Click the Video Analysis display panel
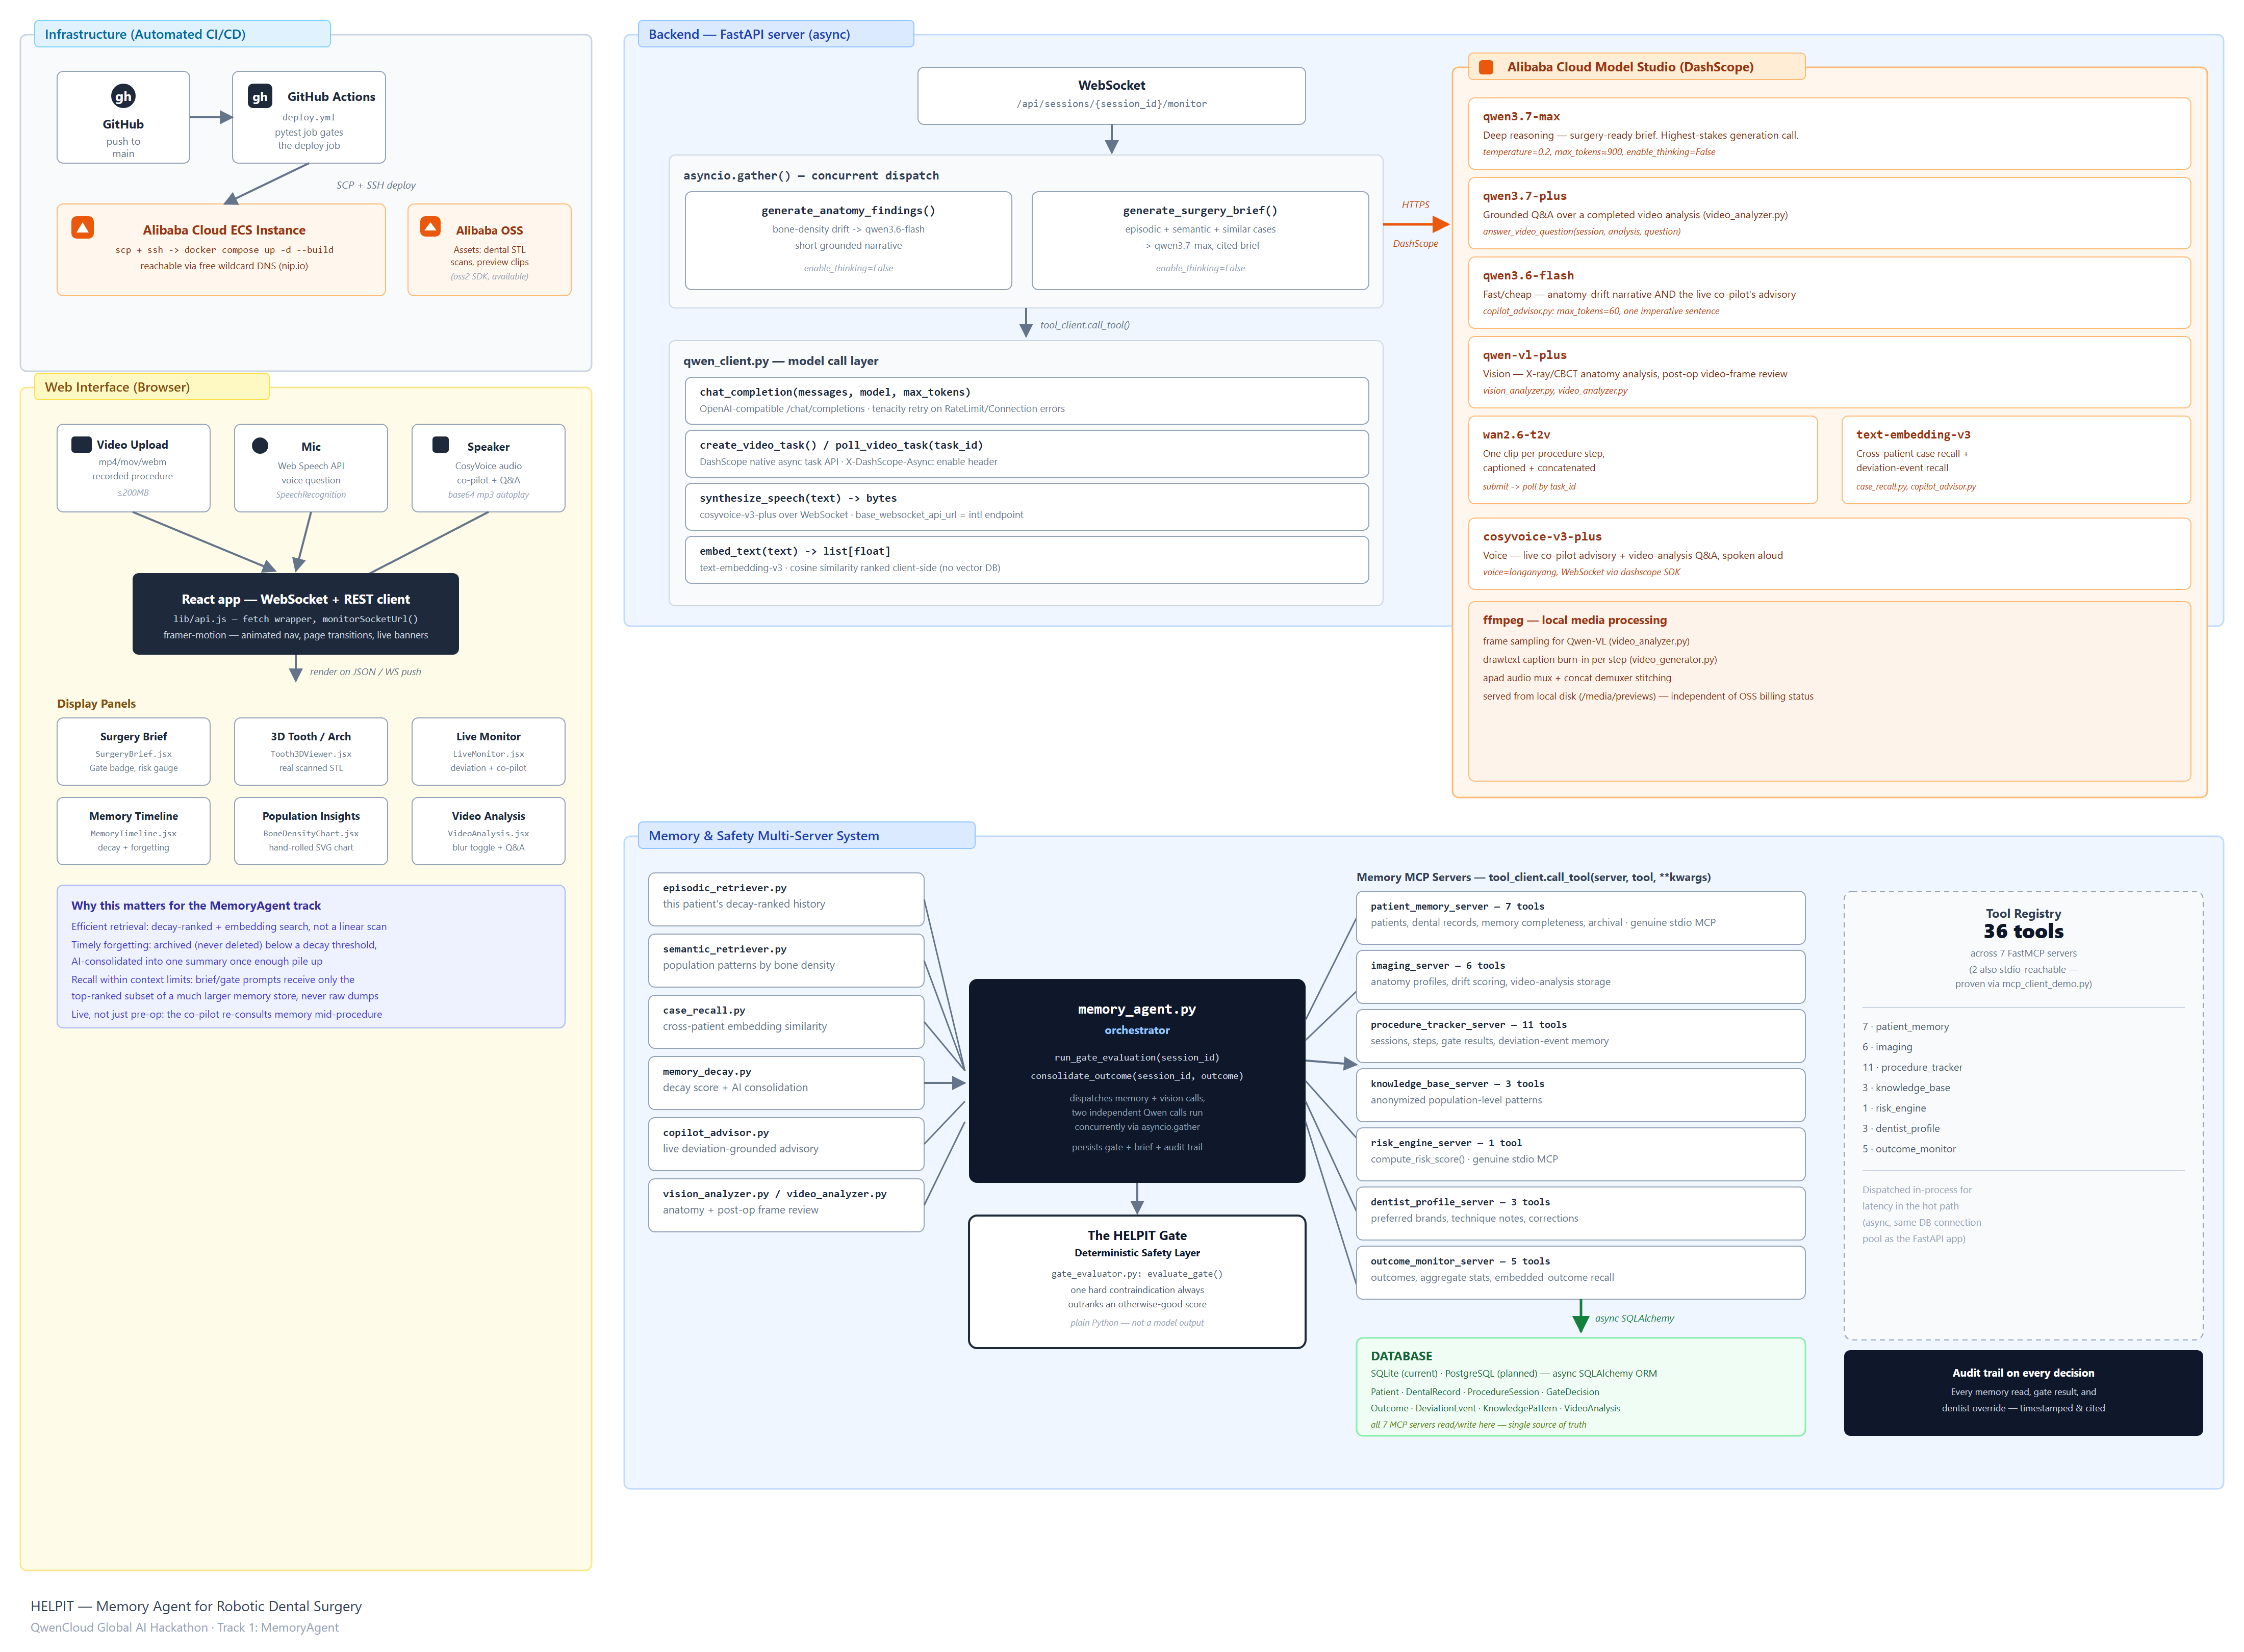This screenshot has width=2244, height=1652. point(488,831)
